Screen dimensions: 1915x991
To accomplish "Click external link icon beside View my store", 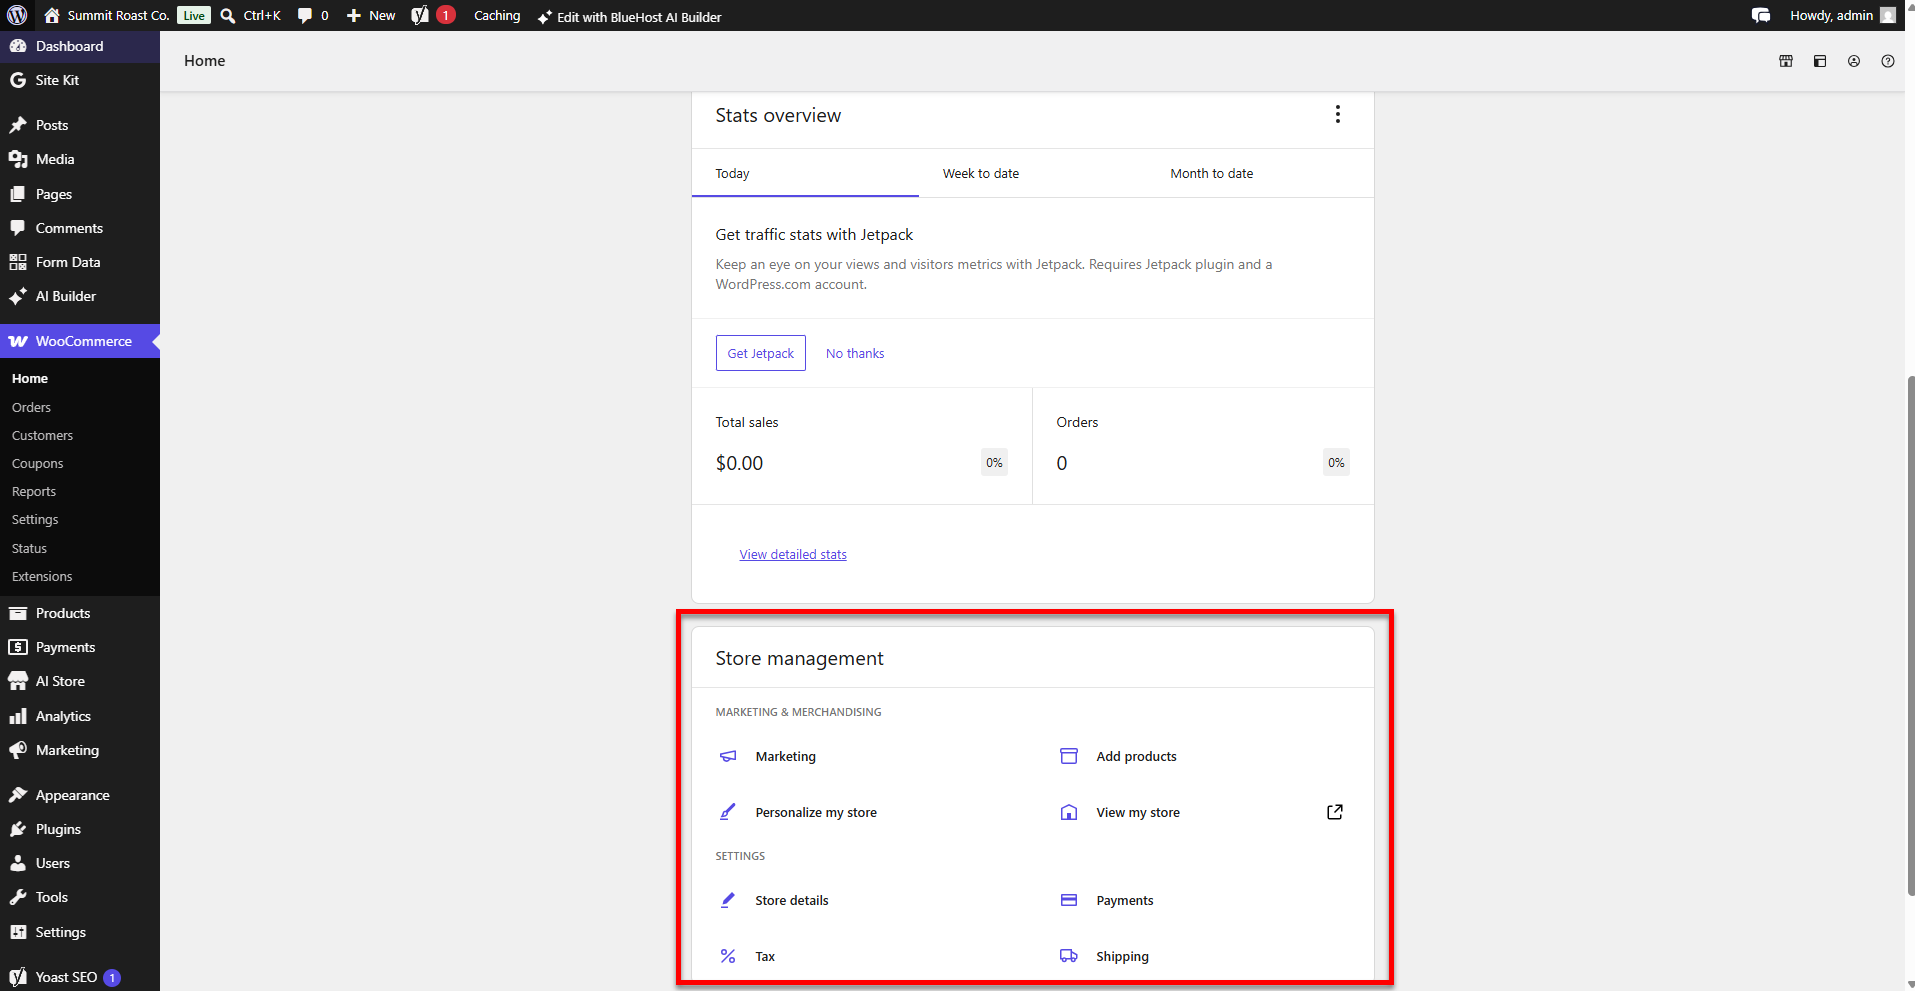I will (1334, 812).
